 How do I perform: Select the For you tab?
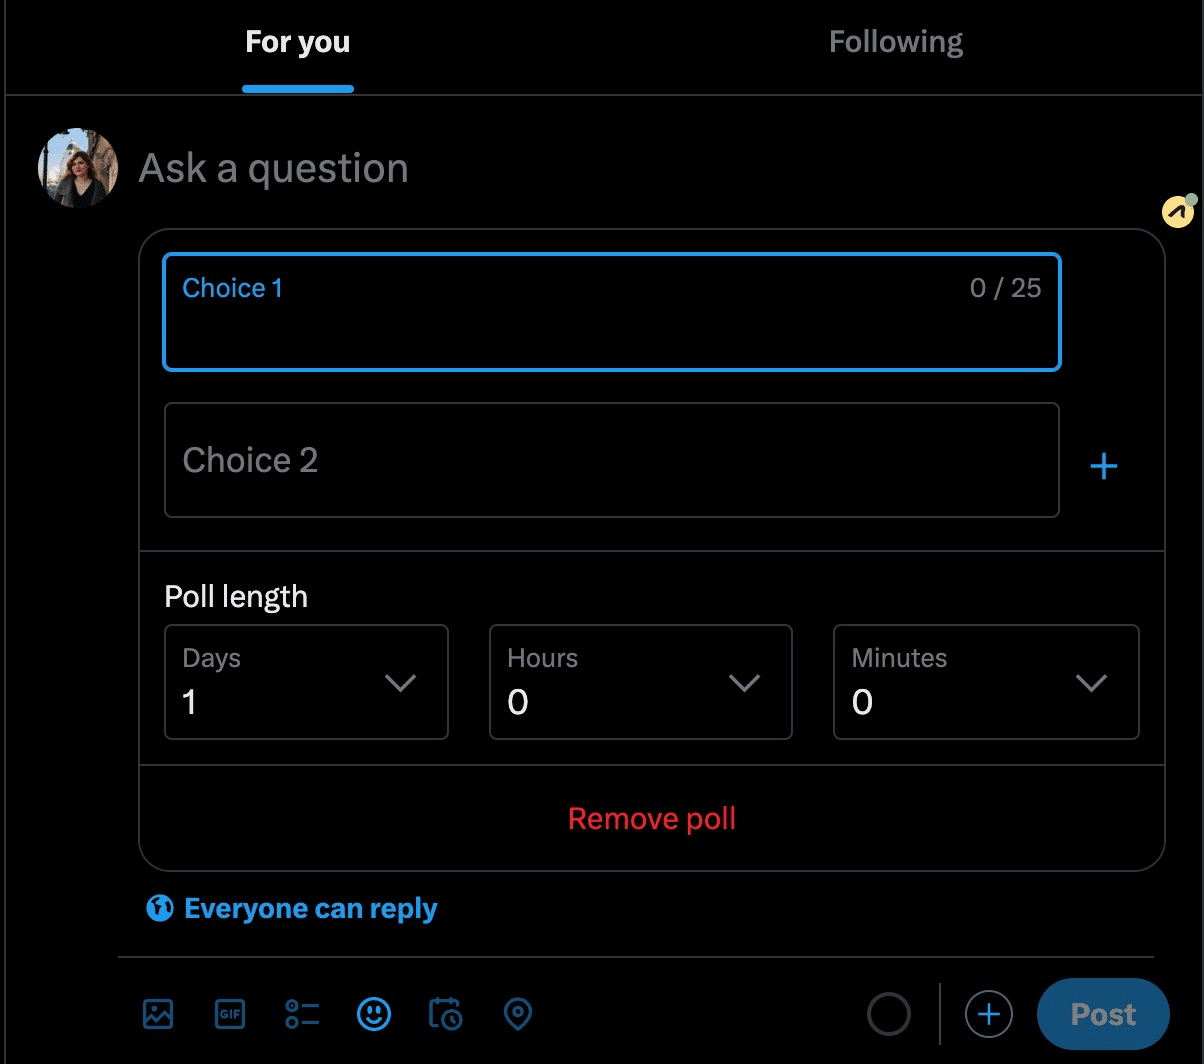click(297, 41)
